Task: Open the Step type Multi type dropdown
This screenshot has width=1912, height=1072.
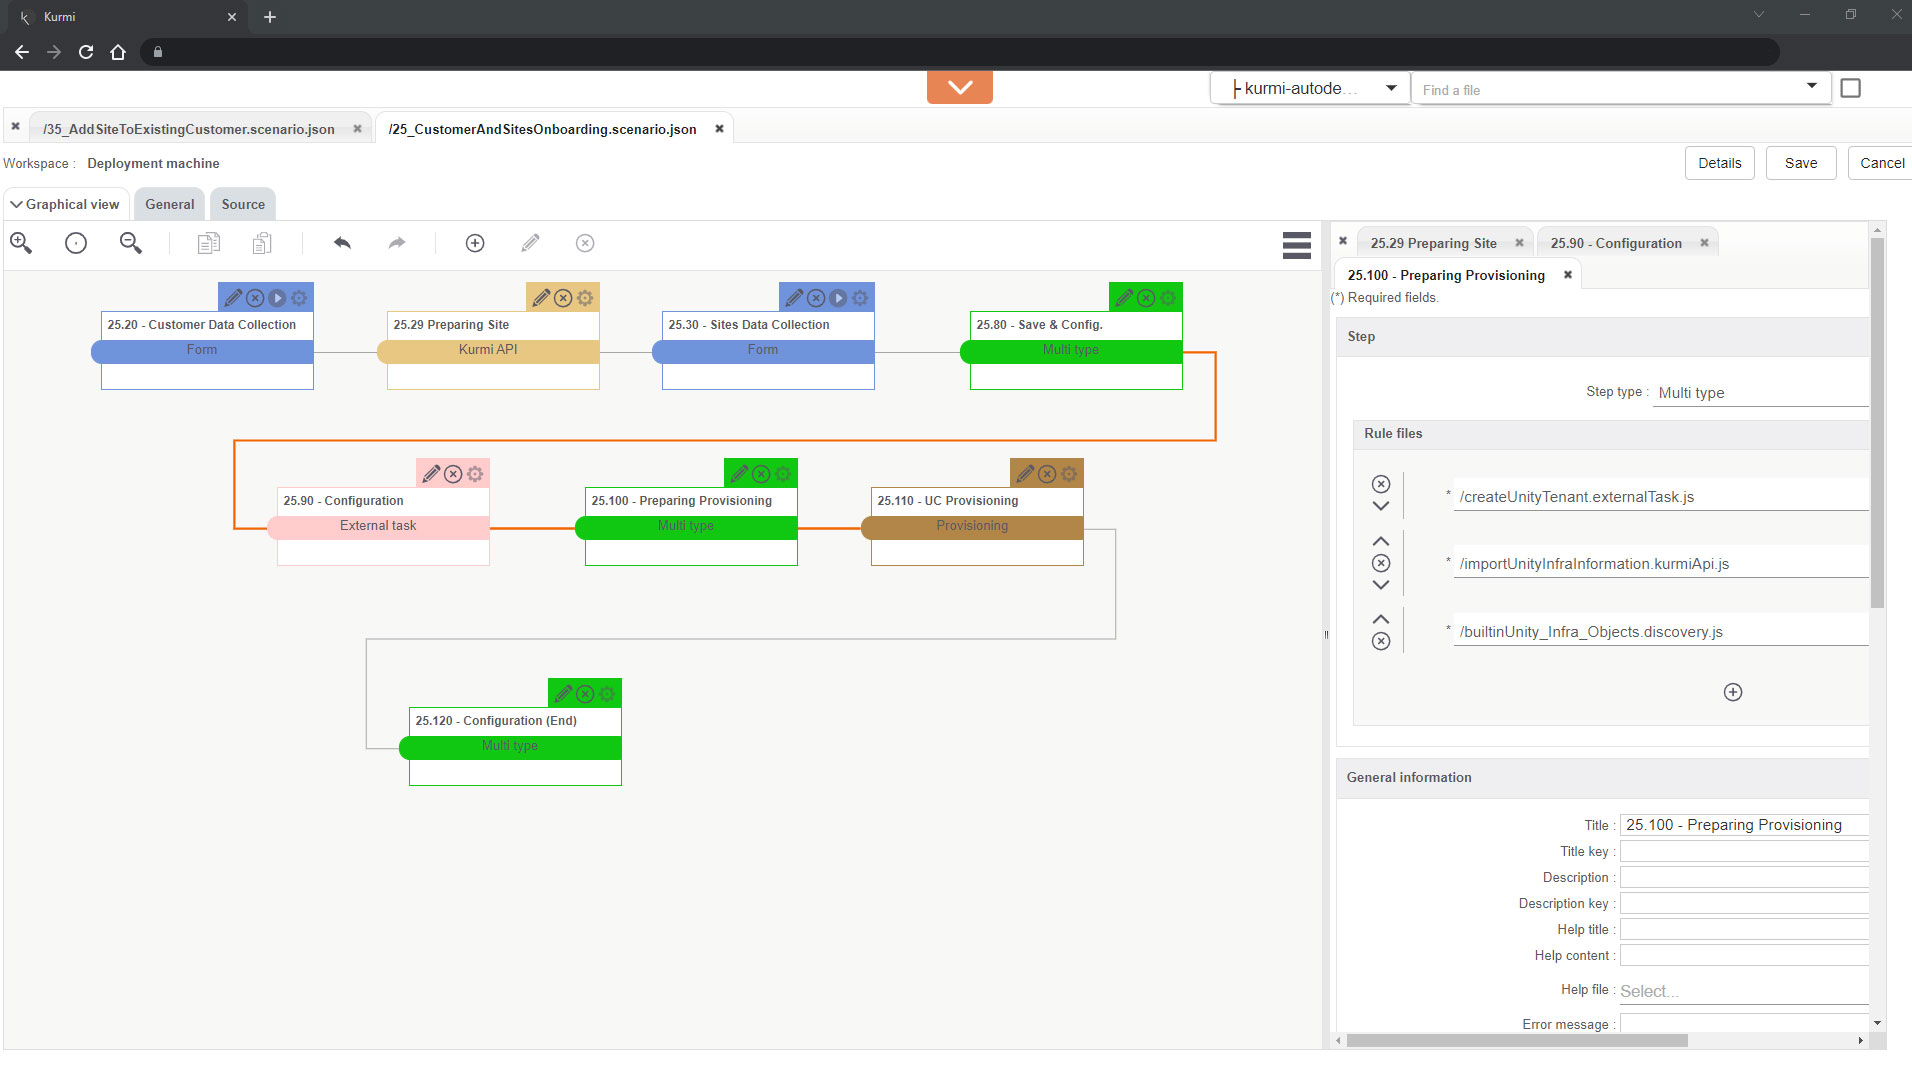Action: click(x=1760, y=393)
